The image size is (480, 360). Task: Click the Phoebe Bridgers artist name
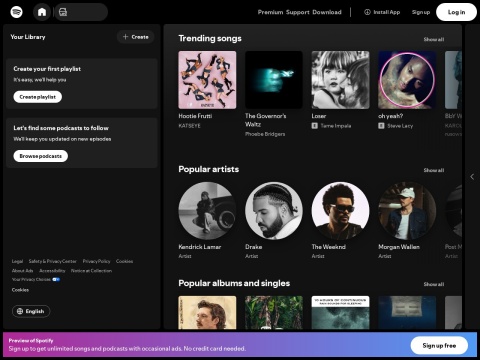pos(265,134)
